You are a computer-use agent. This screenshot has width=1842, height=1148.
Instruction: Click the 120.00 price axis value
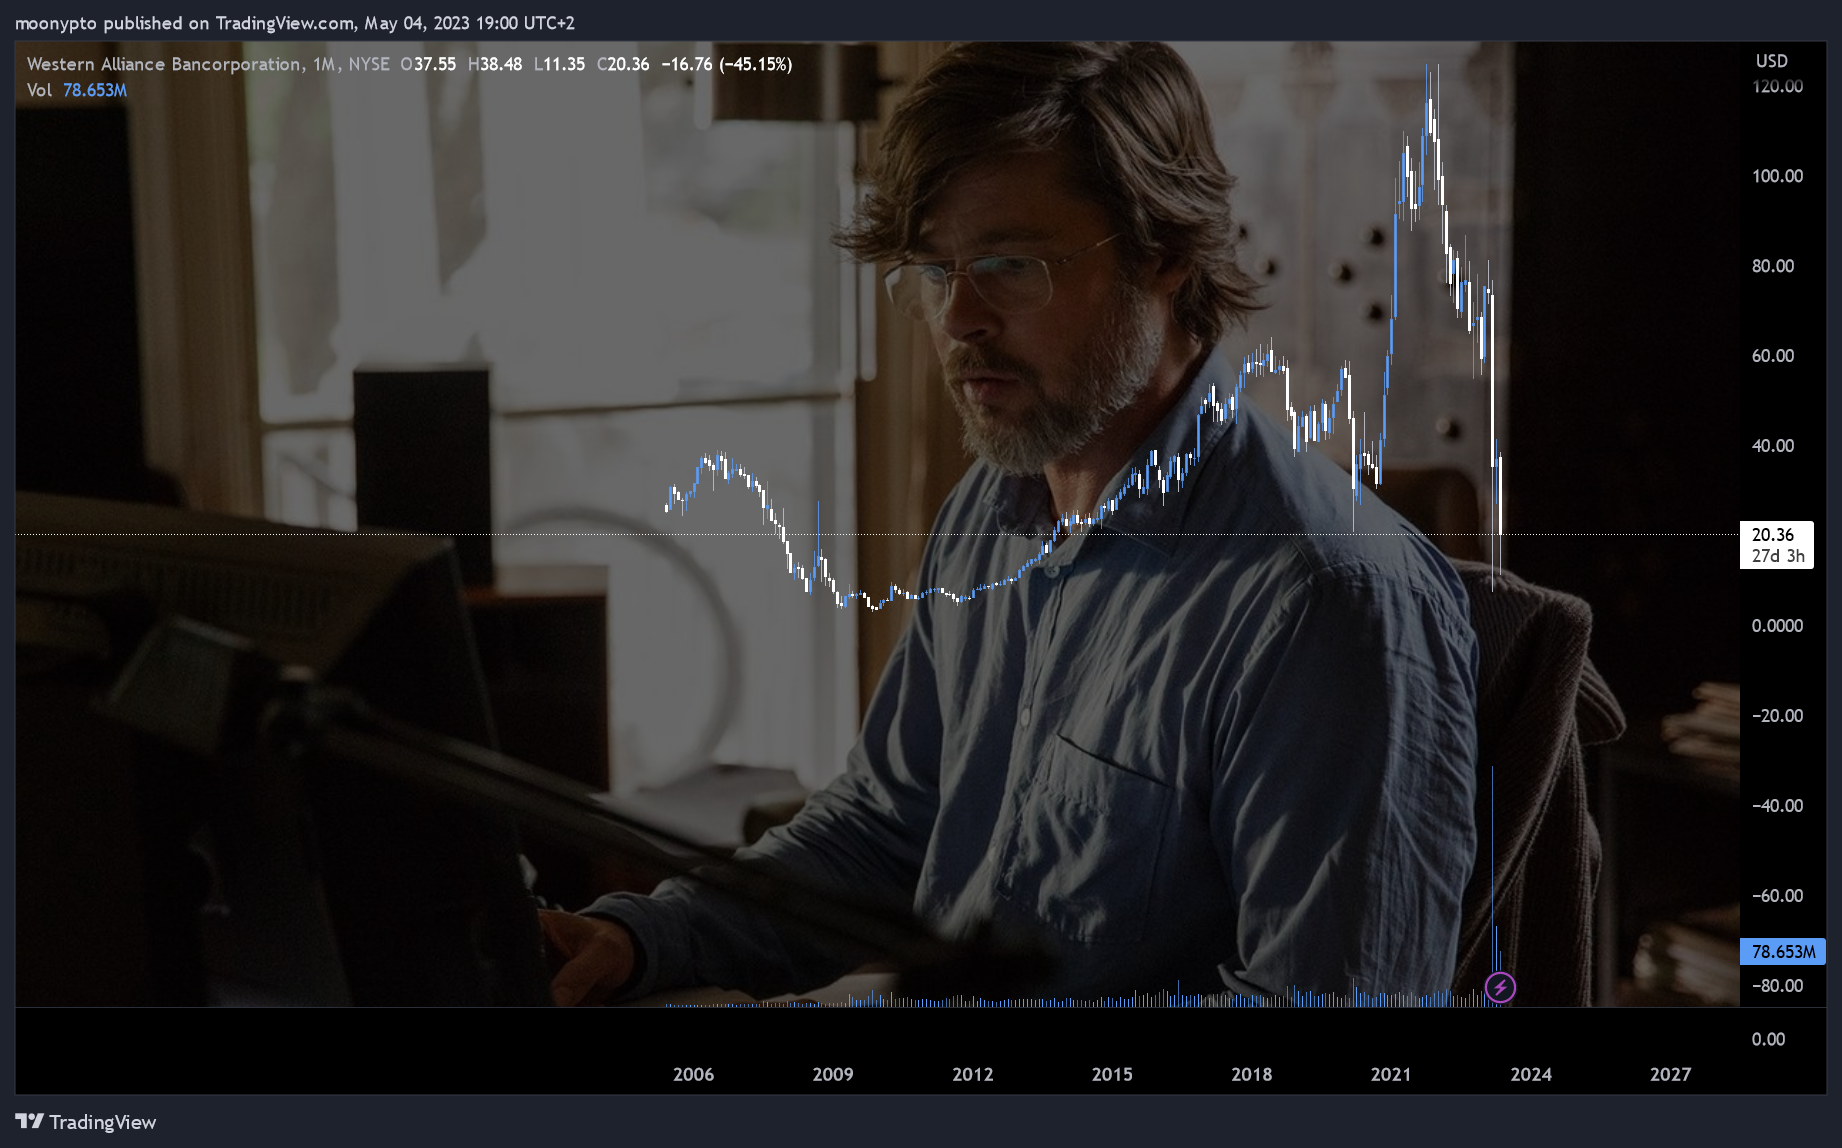click(1777, 86)
